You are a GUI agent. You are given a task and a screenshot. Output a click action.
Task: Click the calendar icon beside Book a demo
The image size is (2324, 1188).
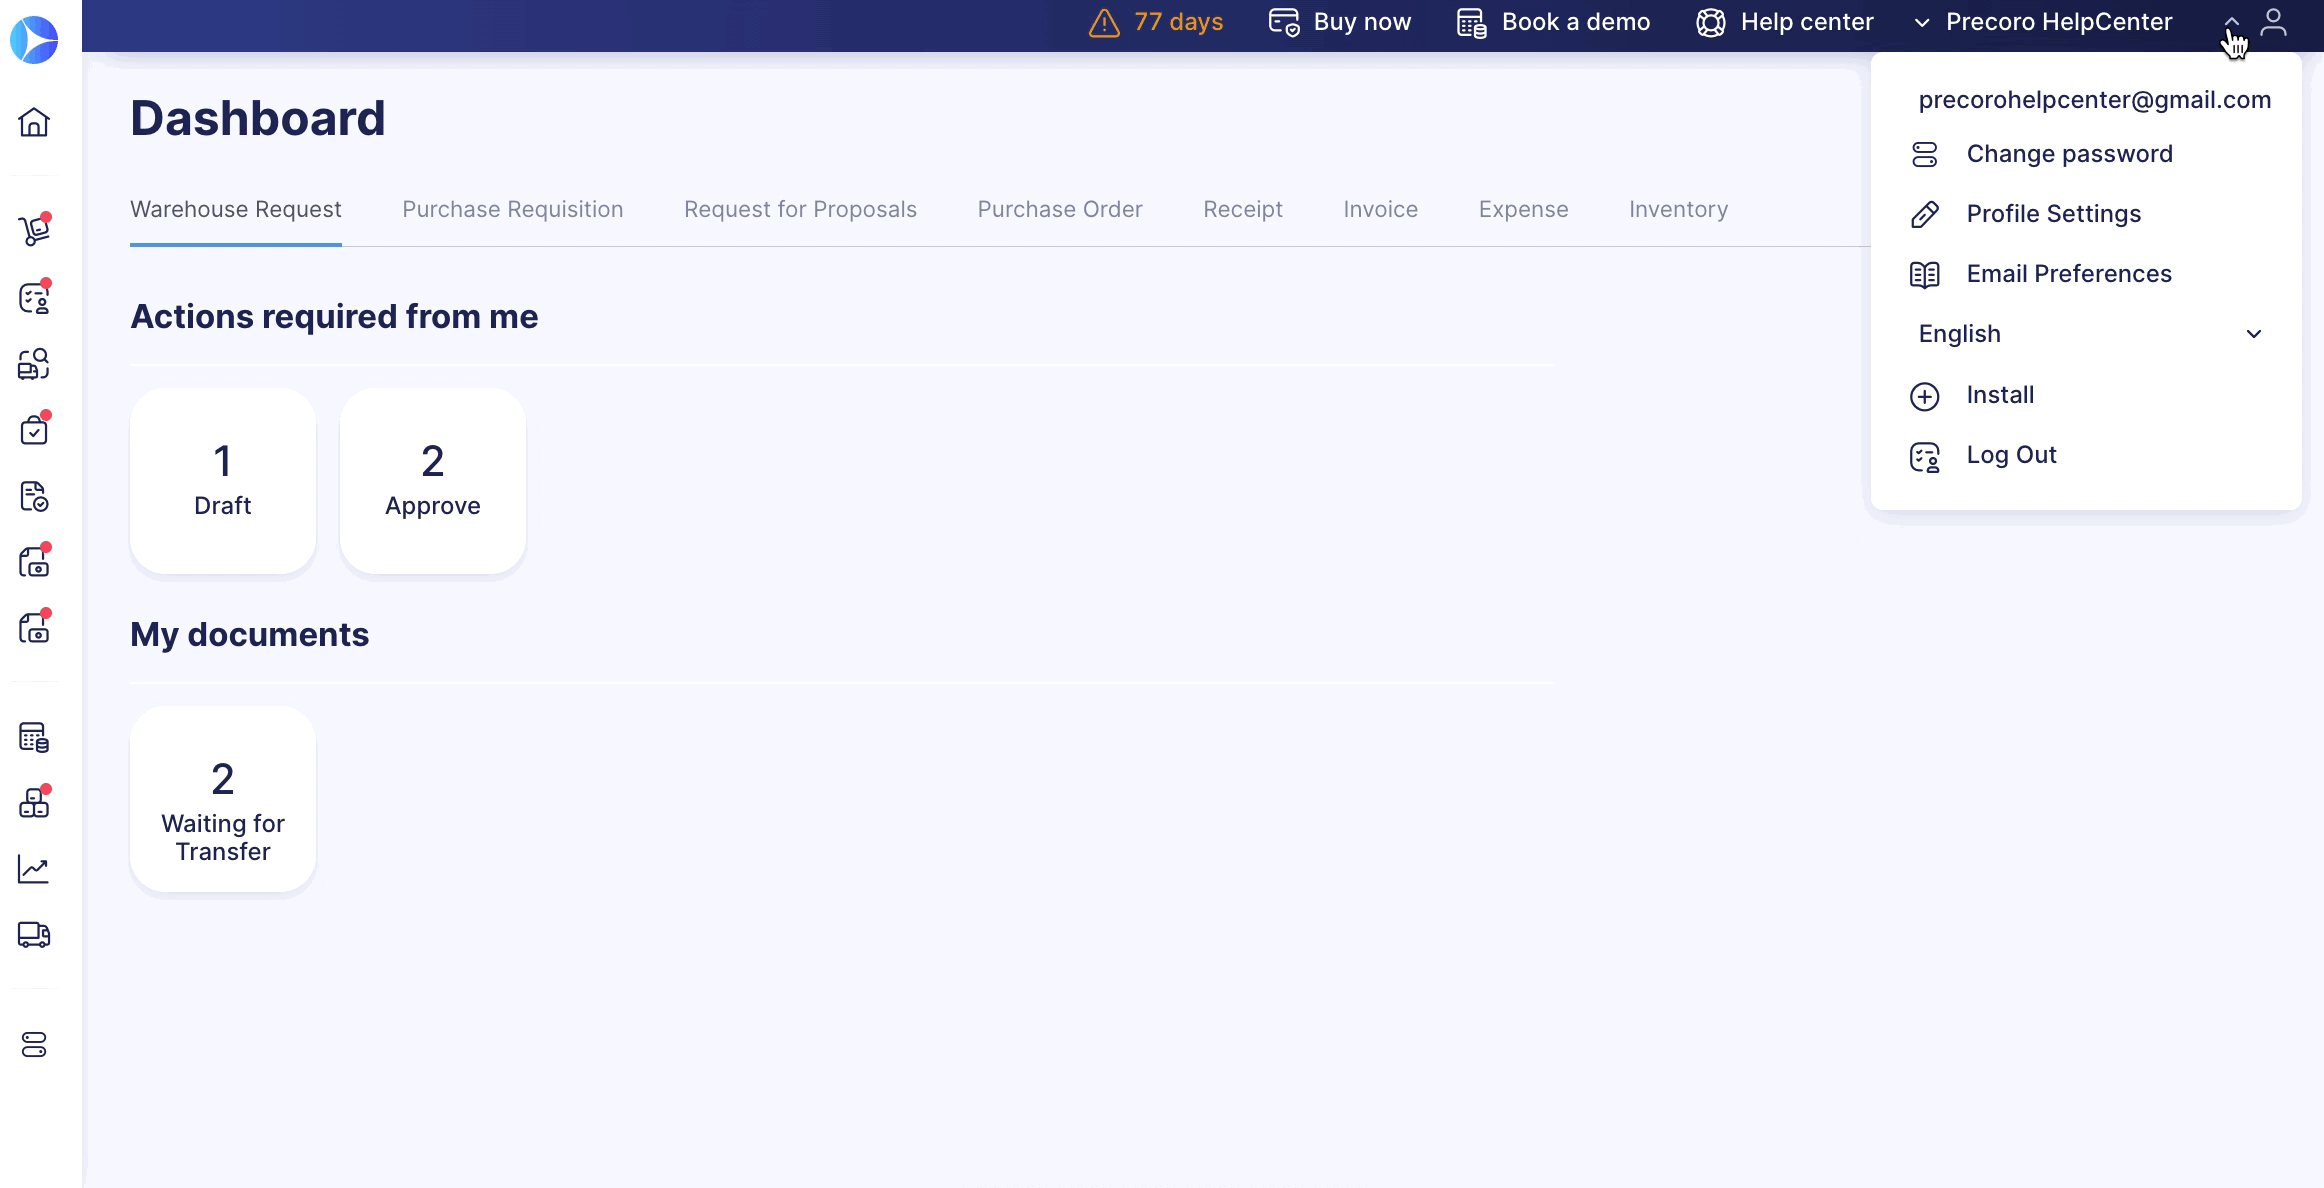coord(1471,22)
